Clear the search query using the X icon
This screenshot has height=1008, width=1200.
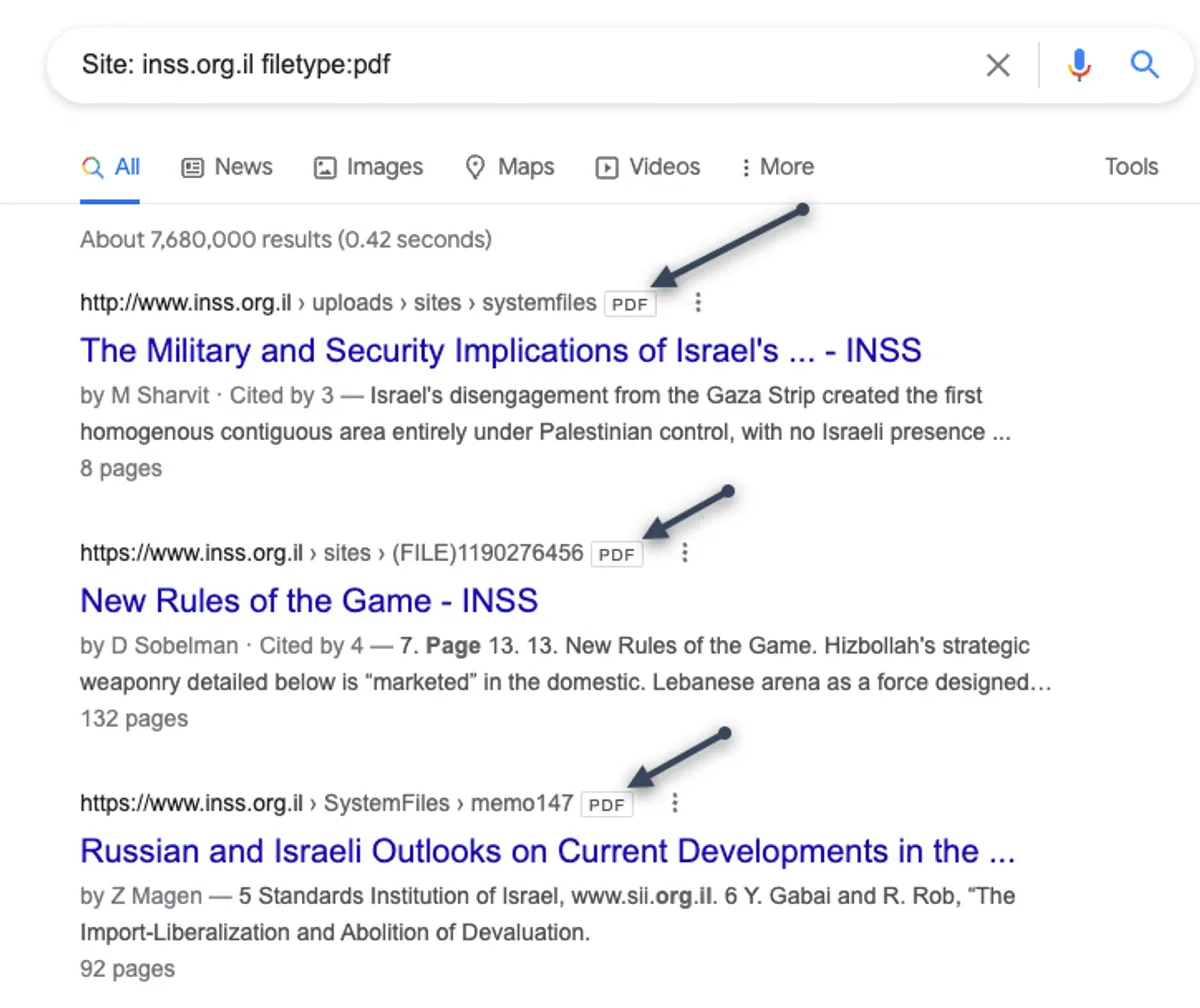click(x=998, y=65)
